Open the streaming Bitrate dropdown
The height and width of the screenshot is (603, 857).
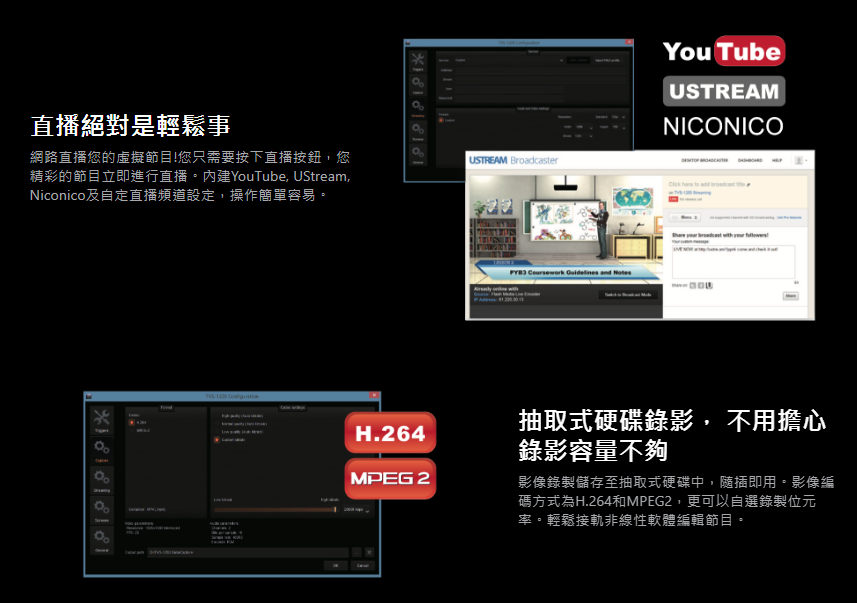(584, 136)
